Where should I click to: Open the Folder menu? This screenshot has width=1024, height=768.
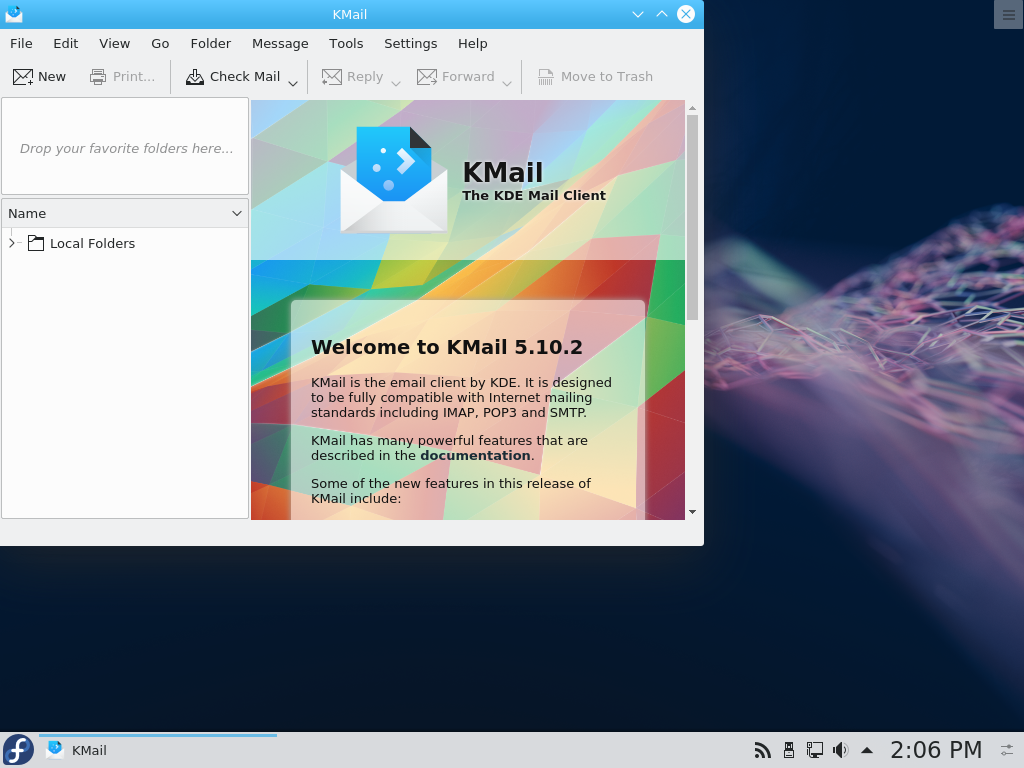click(x=210, y=44)
